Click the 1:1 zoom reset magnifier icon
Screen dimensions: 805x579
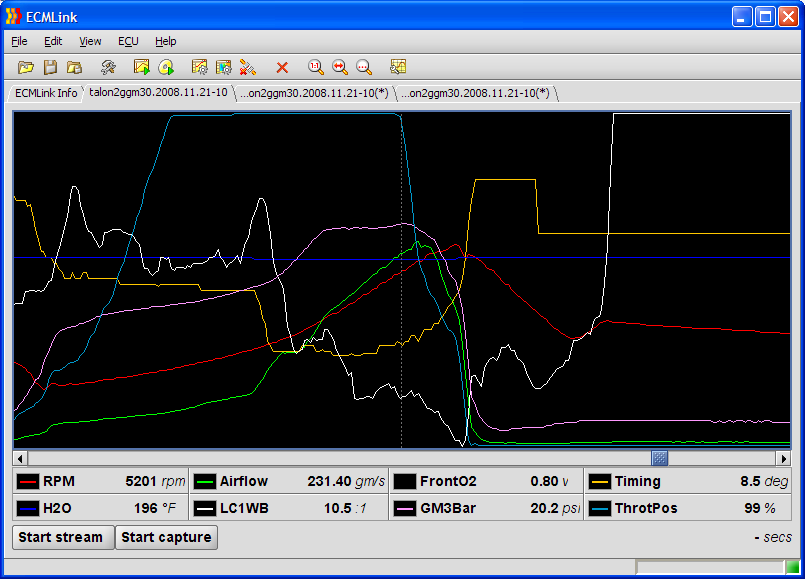pyautogui.click(x=316, y=67)
